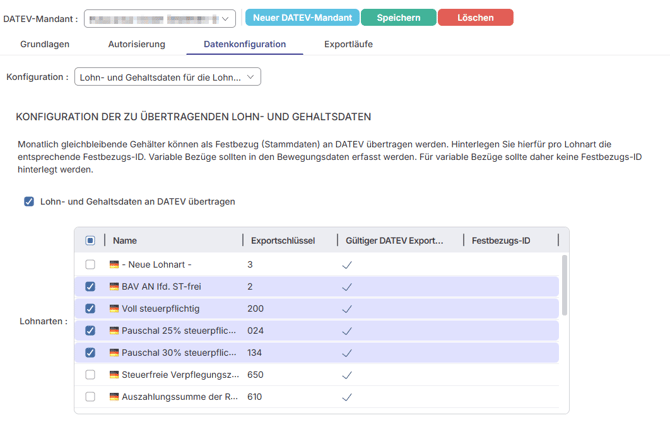This screenshot has height=425, width=670.
Task: Select export key 650 cell
Action: [x=256, y=375]
